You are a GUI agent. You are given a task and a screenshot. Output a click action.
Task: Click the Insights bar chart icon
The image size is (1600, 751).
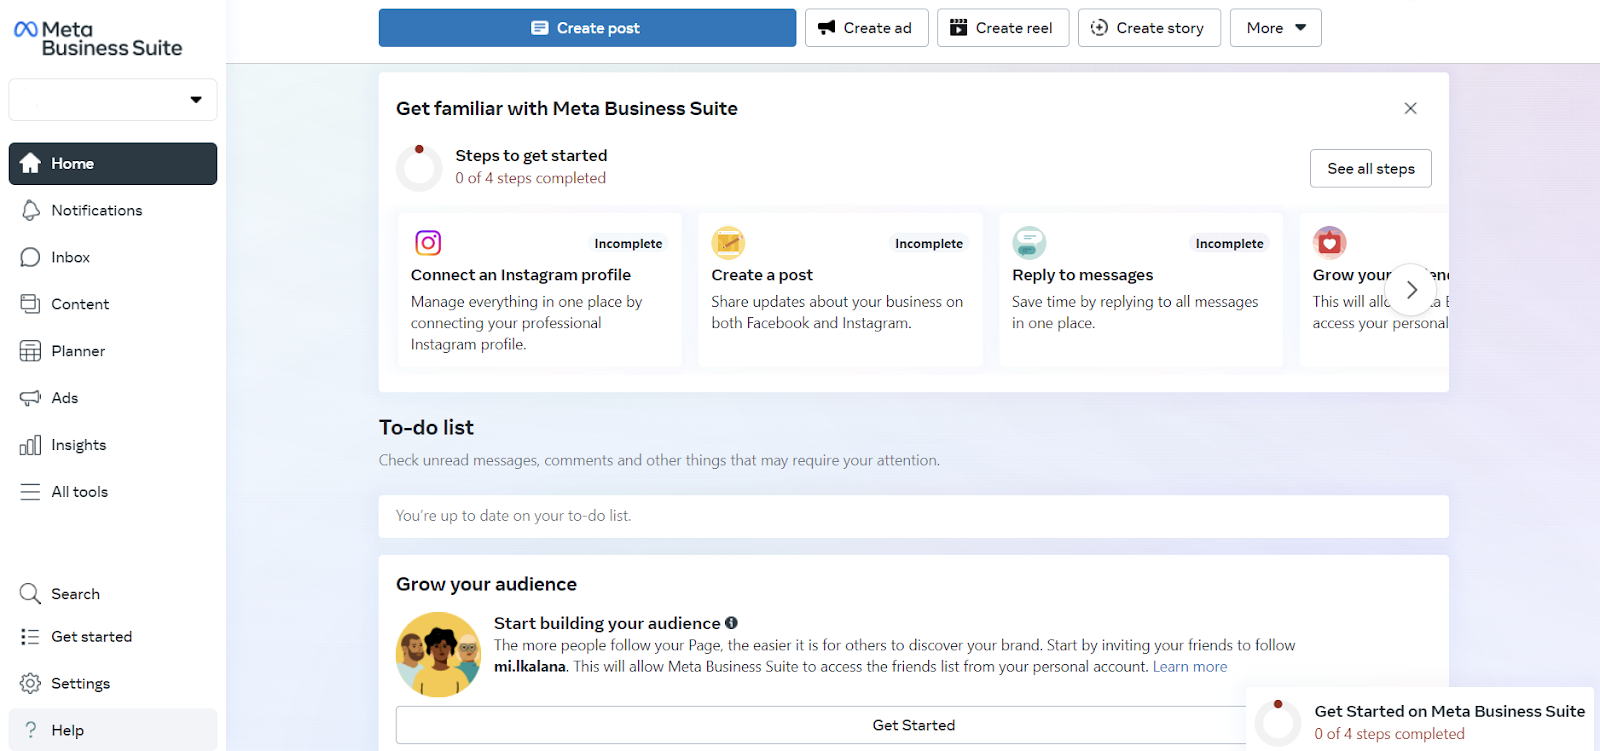tap(30, 445)
